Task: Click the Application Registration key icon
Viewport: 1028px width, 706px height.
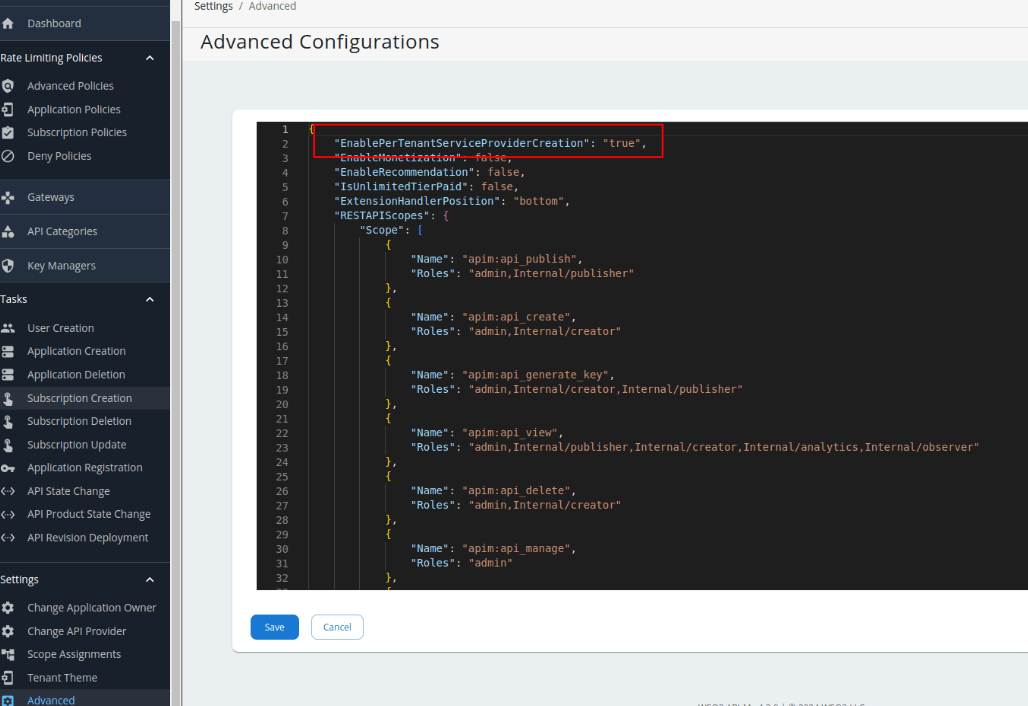Action: 10,467
